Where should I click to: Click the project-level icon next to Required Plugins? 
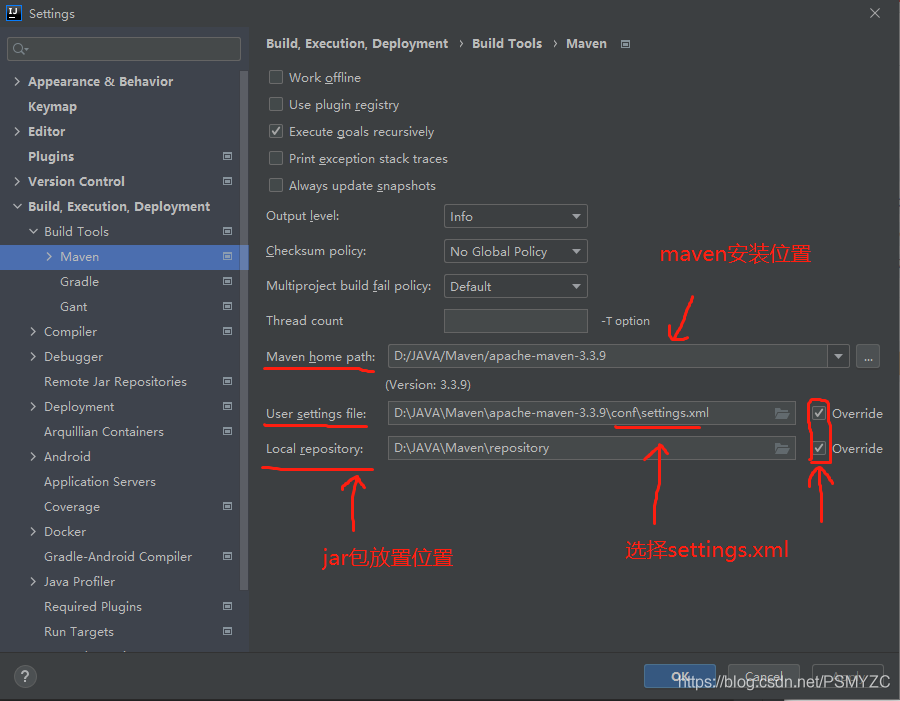pos(227,606)
